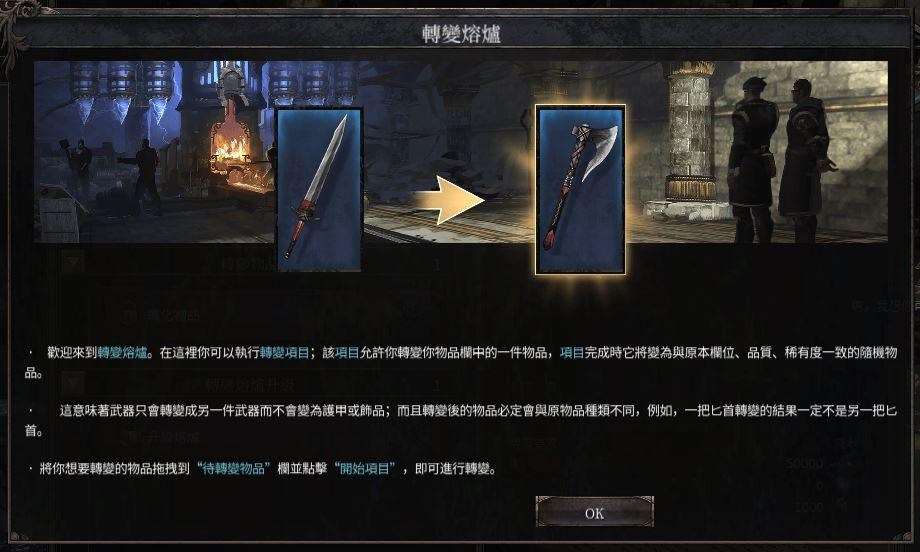The image size is (920, 552).
Task: Select the glowing axe item card
Action: (580, 189)
